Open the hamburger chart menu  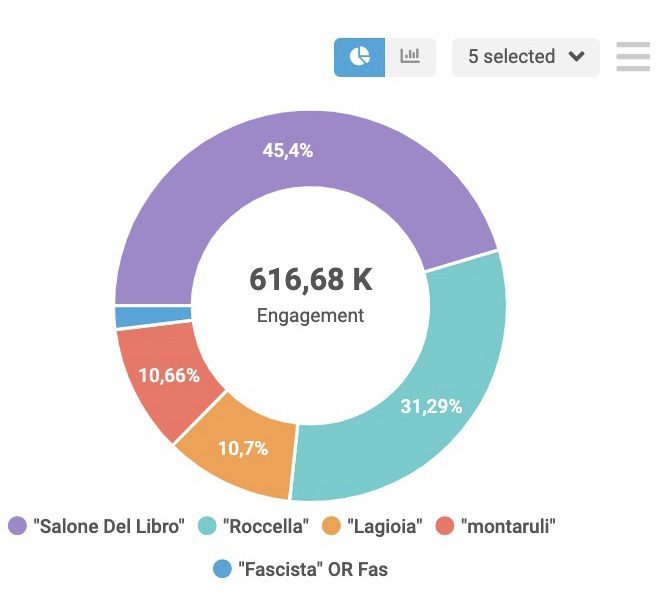(x=633, y=57)
